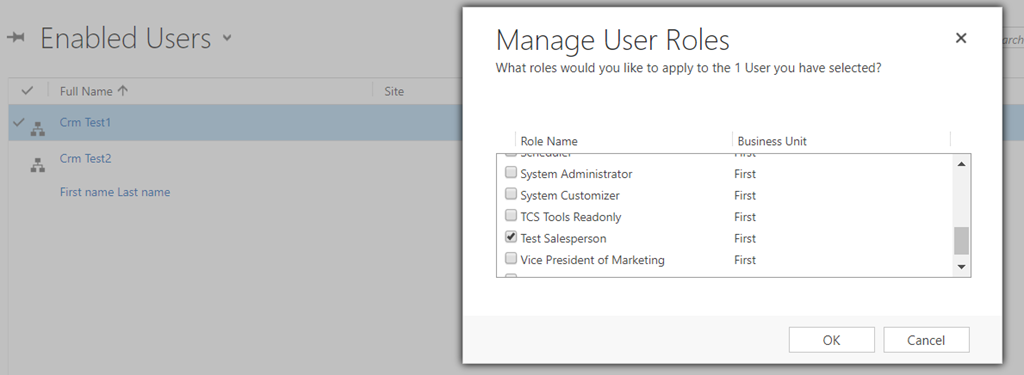Select the Test Salesperson role name text
Screen dimensions: 1024x375
[563, 238]
